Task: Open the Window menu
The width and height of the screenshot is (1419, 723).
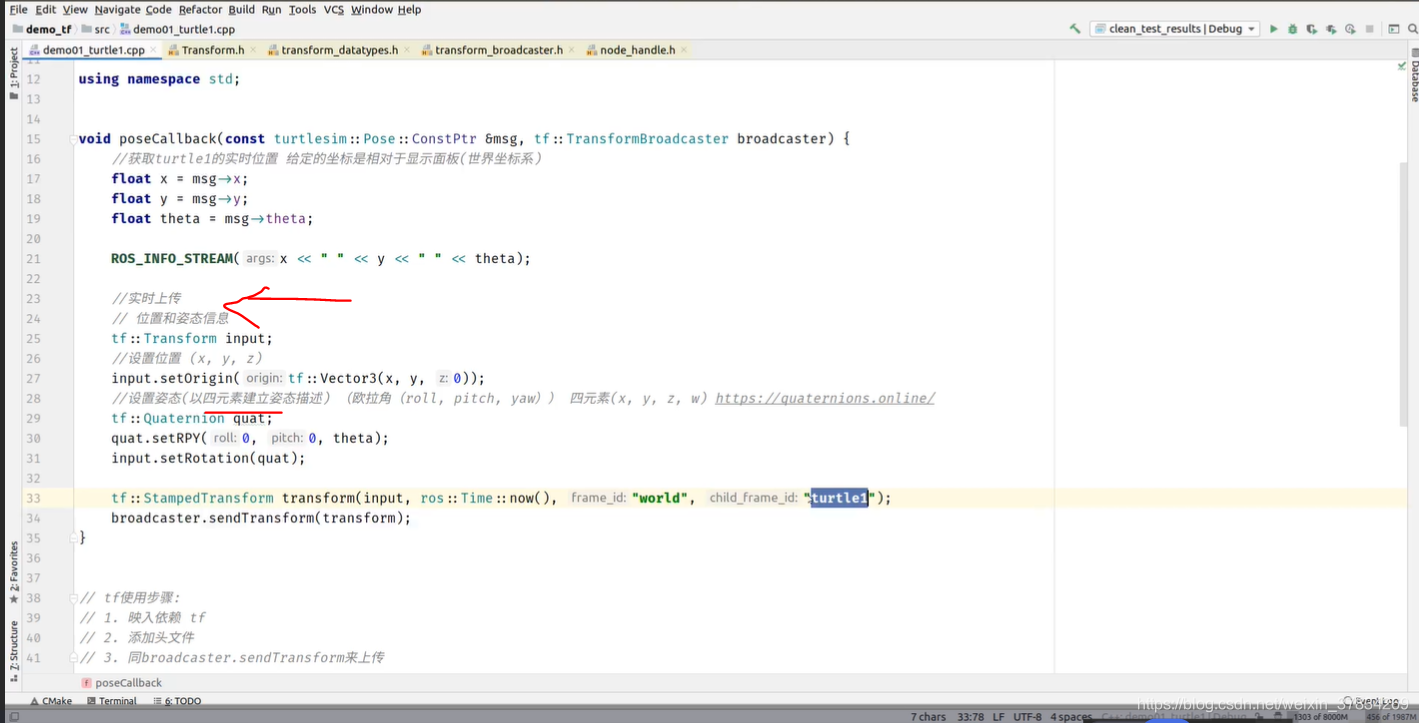Action: click(x=371, y=9)
